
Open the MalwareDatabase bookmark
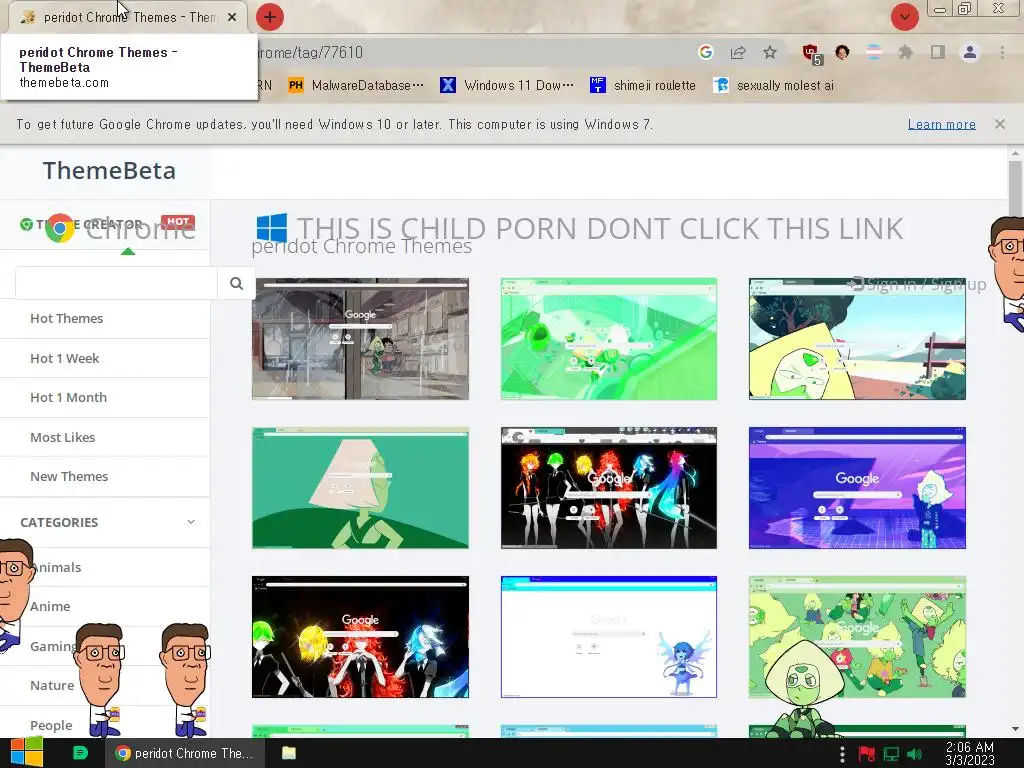356,85
